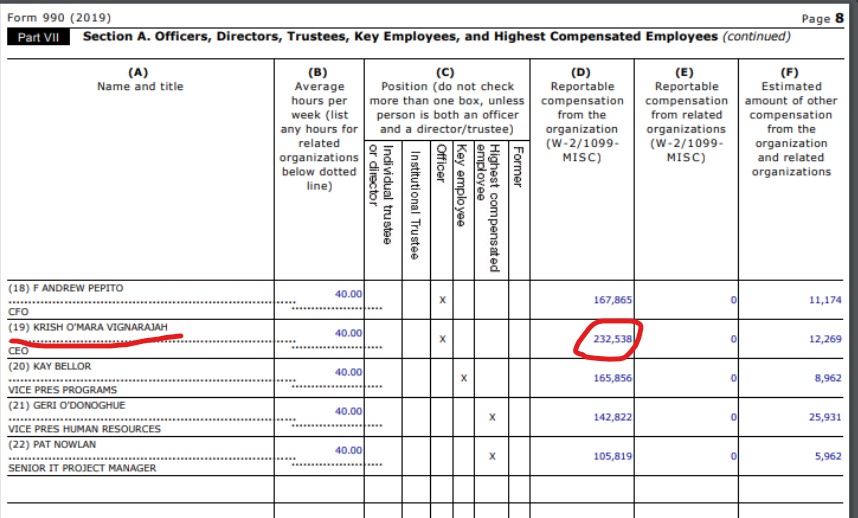Click the Key employee checkbox for Kay Bellor

point(462,378)
